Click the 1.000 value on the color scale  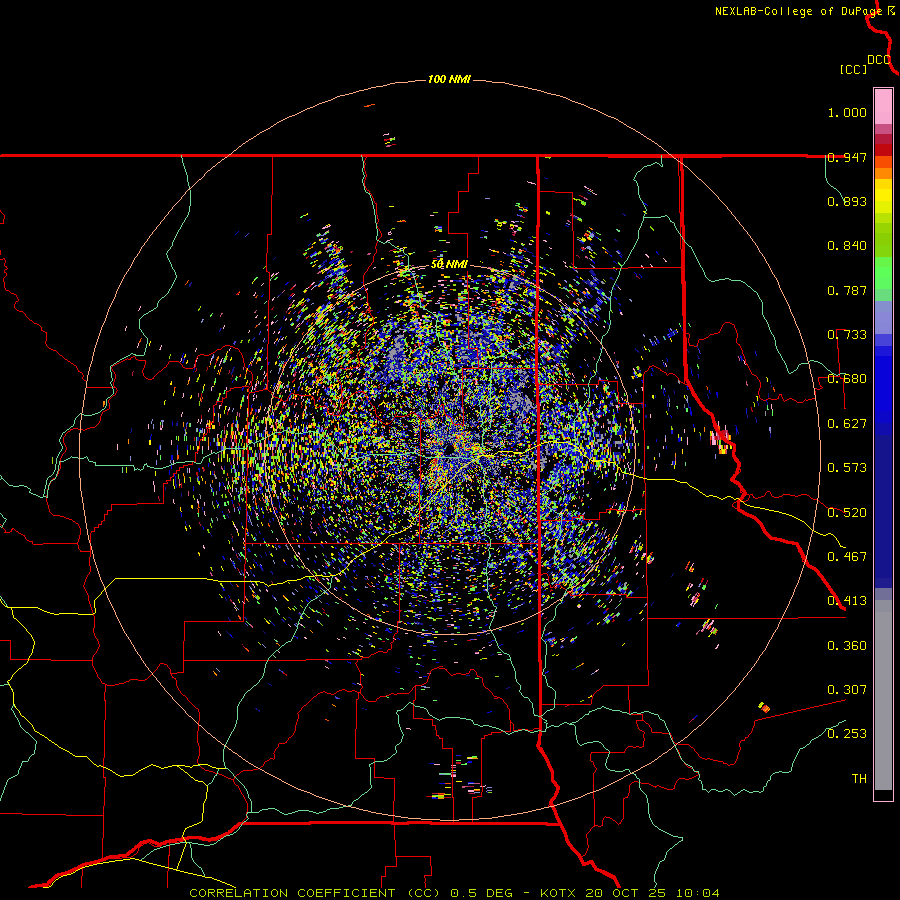[847, 112]
